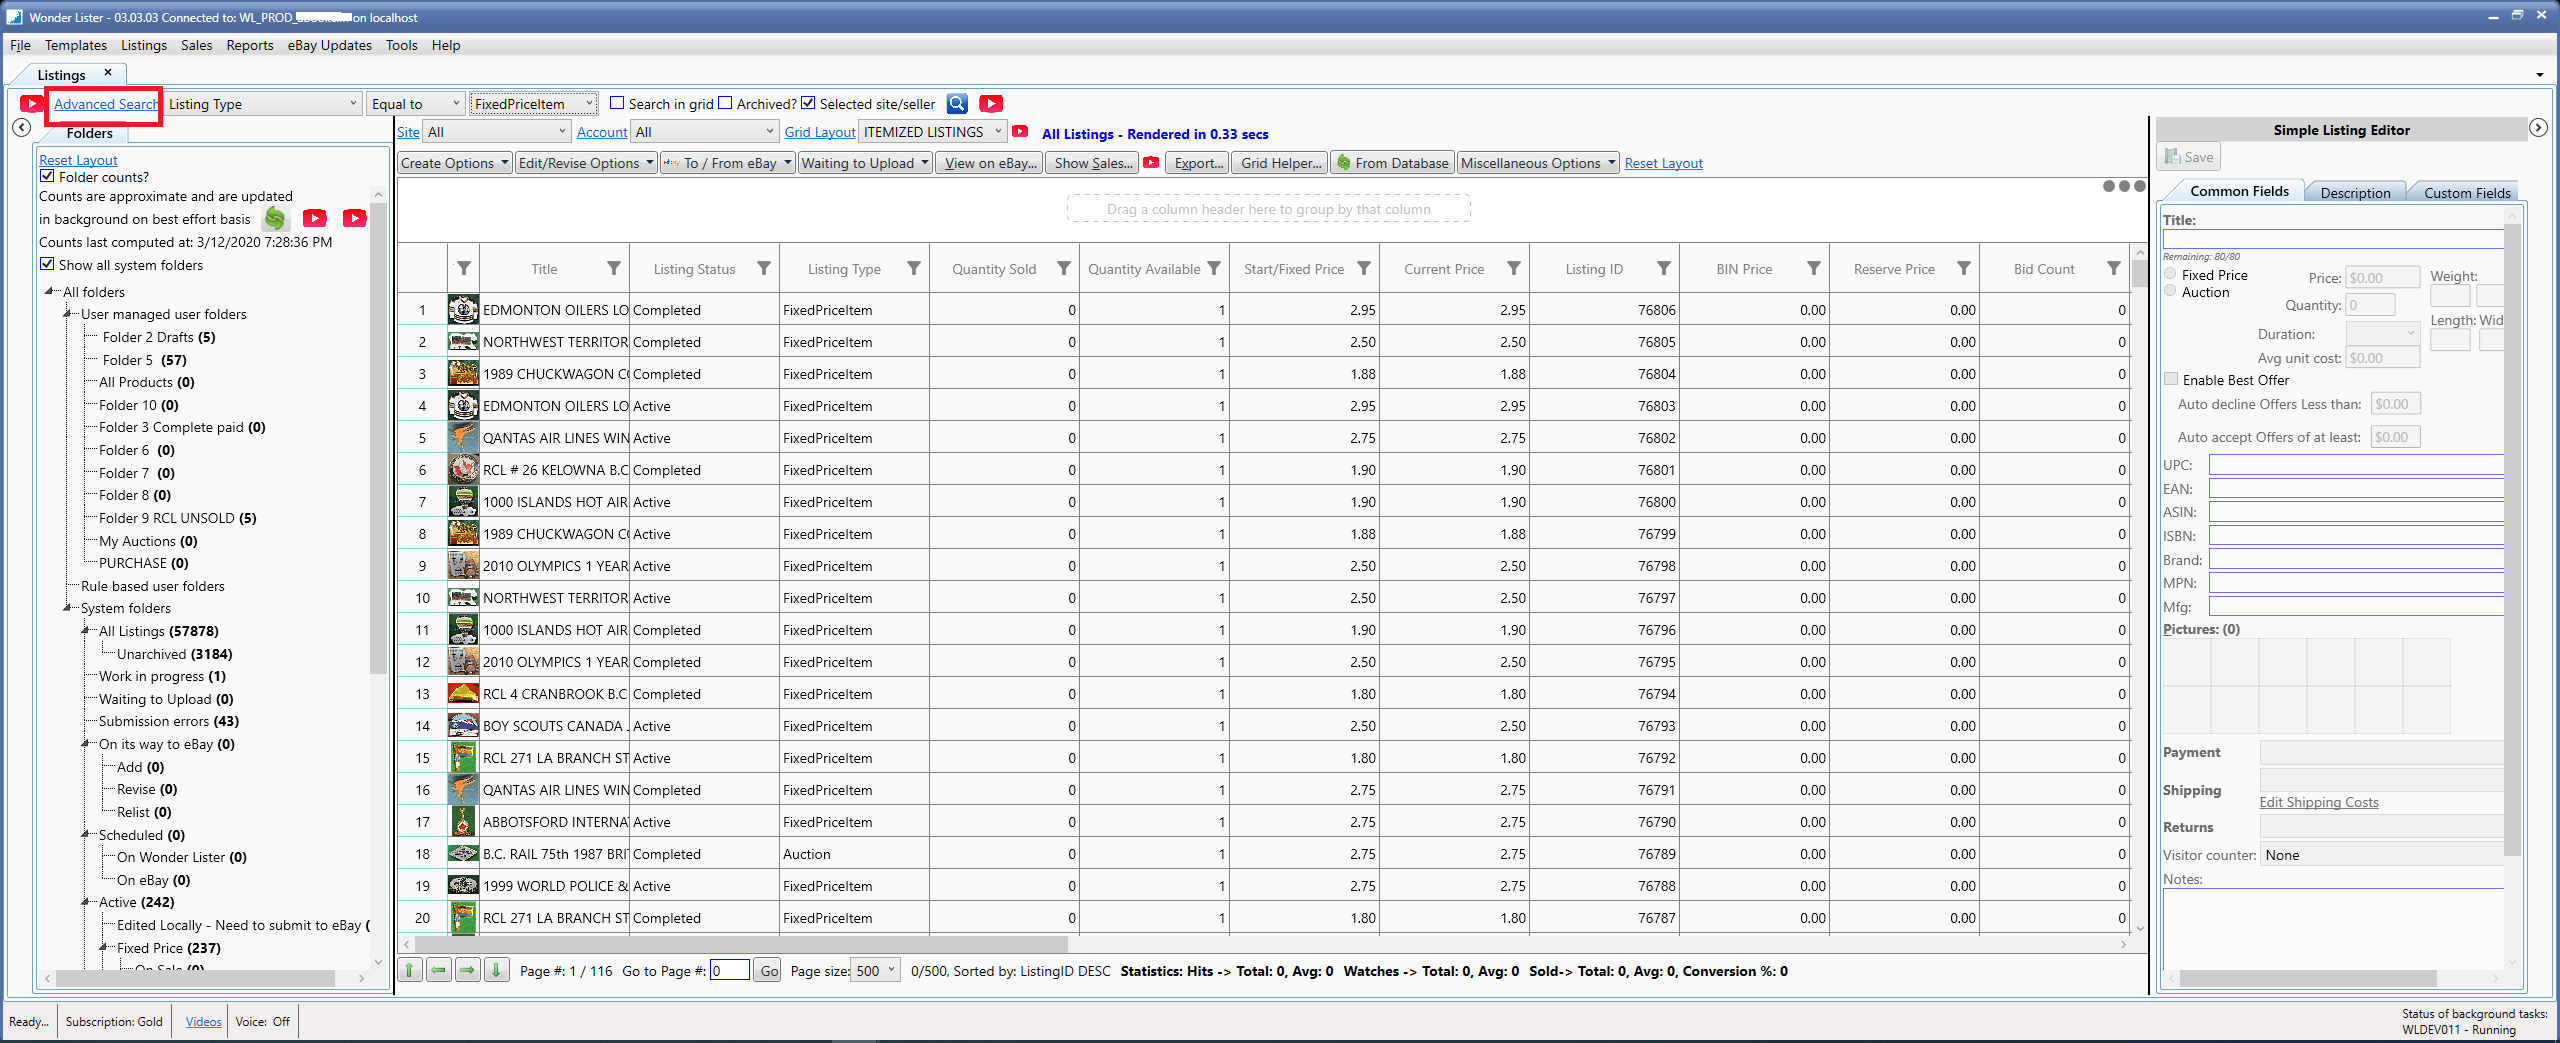Select the Submission errors (43) folder
2560x1043 pixels.
point(168,721)
